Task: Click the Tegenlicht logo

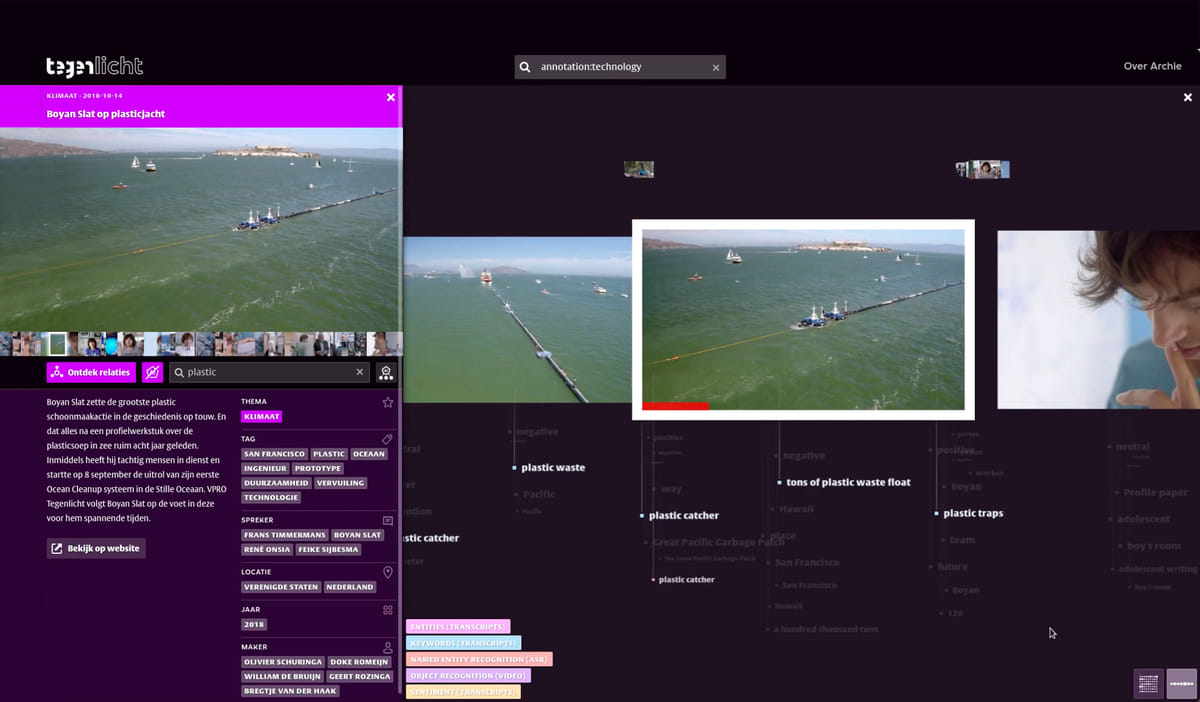Action: tap(95, 67)
